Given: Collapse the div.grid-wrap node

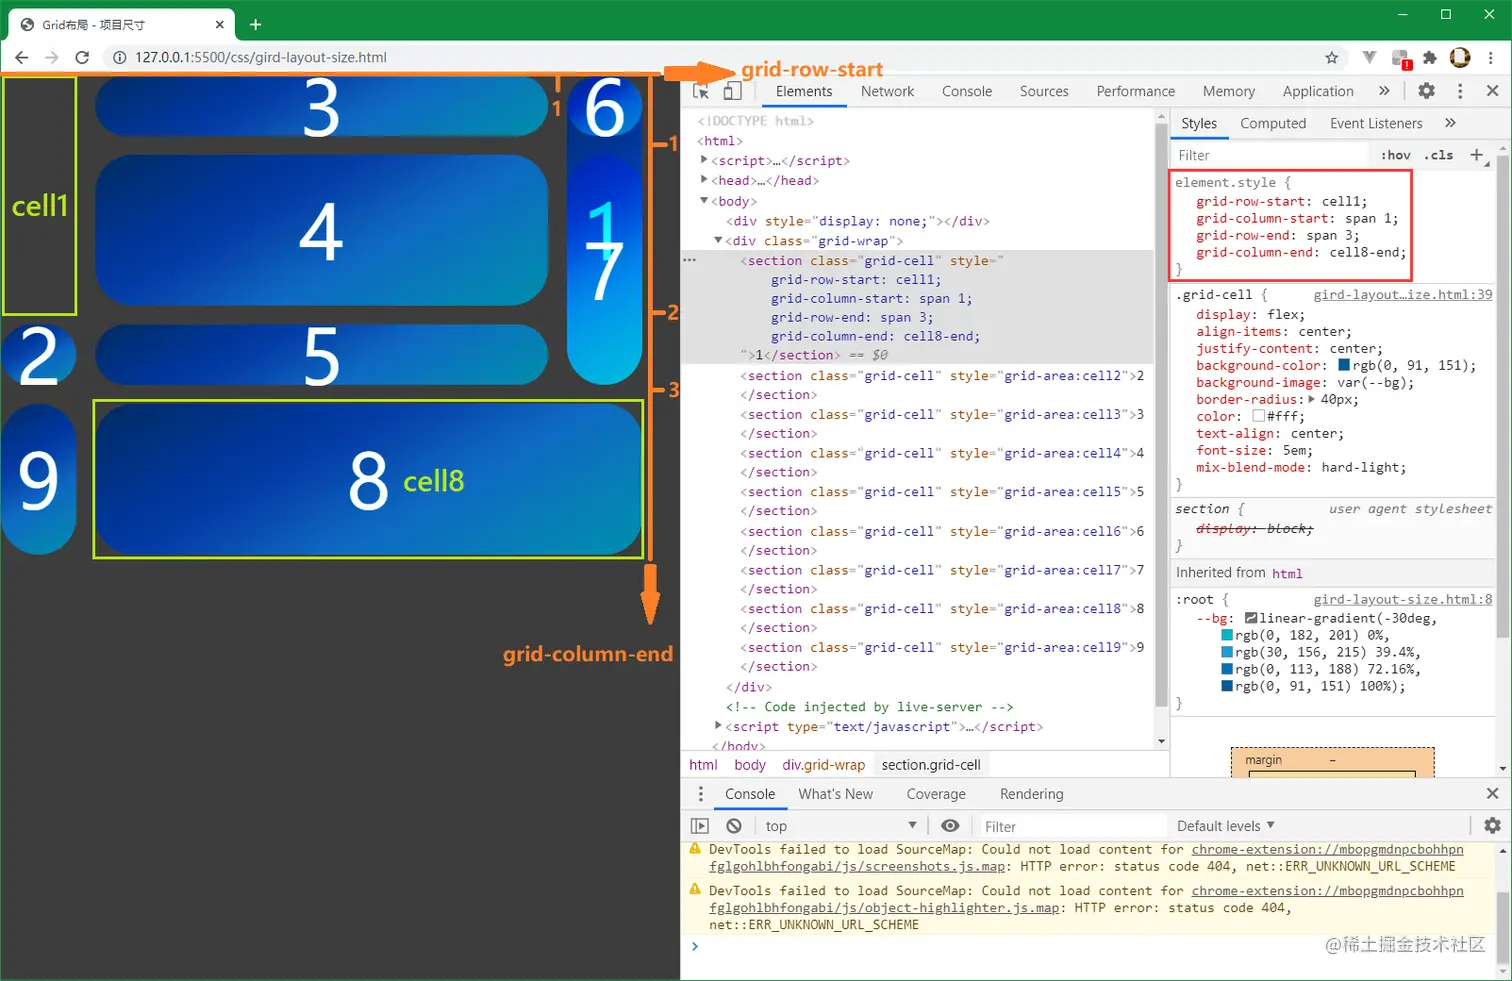Looking at the screenshot, I should click(x=718, y=240).
